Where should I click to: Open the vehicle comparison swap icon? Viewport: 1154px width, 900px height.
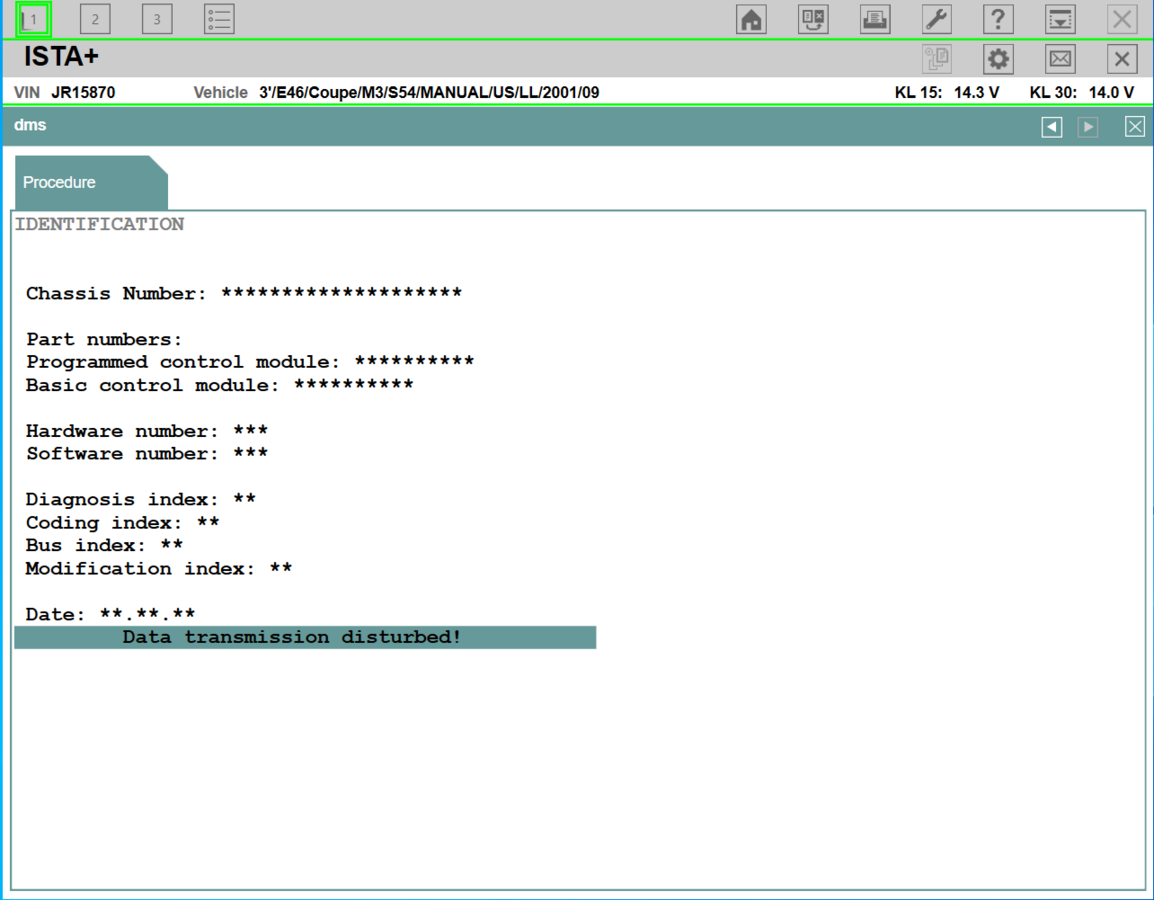(813, 19)
